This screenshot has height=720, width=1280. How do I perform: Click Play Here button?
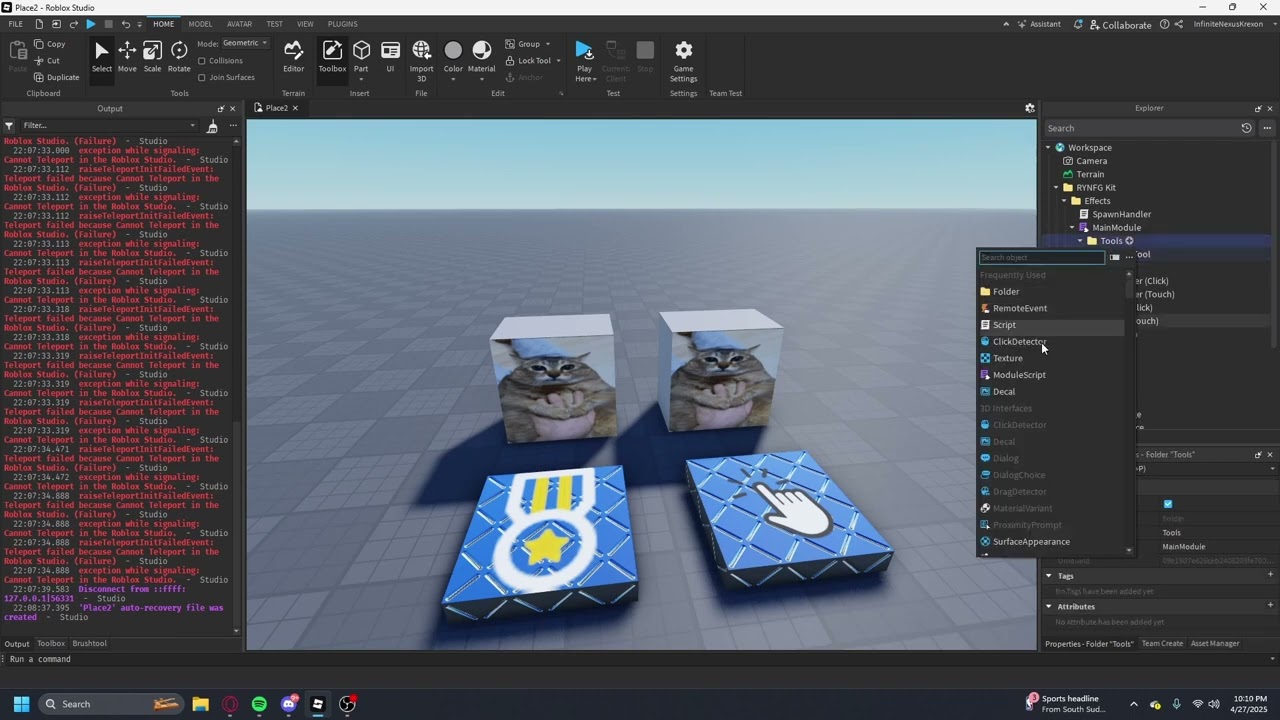tap(584, 60)
